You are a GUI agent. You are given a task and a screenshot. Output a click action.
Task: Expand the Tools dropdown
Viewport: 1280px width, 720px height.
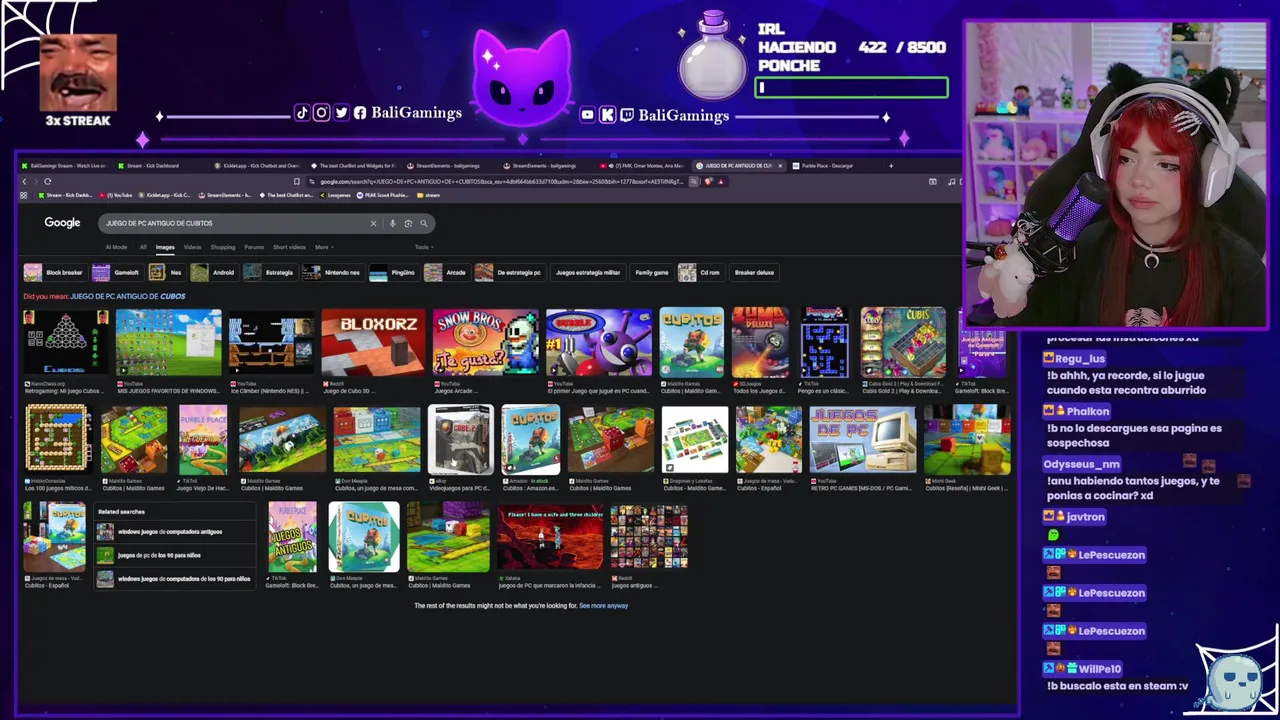coord(423,247)
